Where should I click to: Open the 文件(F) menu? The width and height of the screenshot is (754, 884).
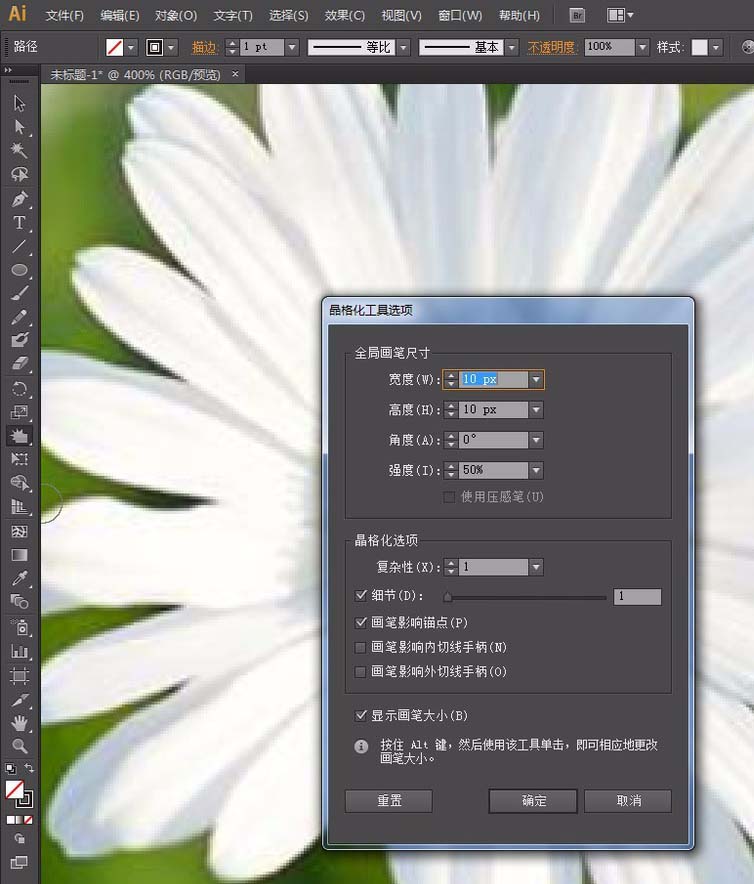tap(64, 16)
